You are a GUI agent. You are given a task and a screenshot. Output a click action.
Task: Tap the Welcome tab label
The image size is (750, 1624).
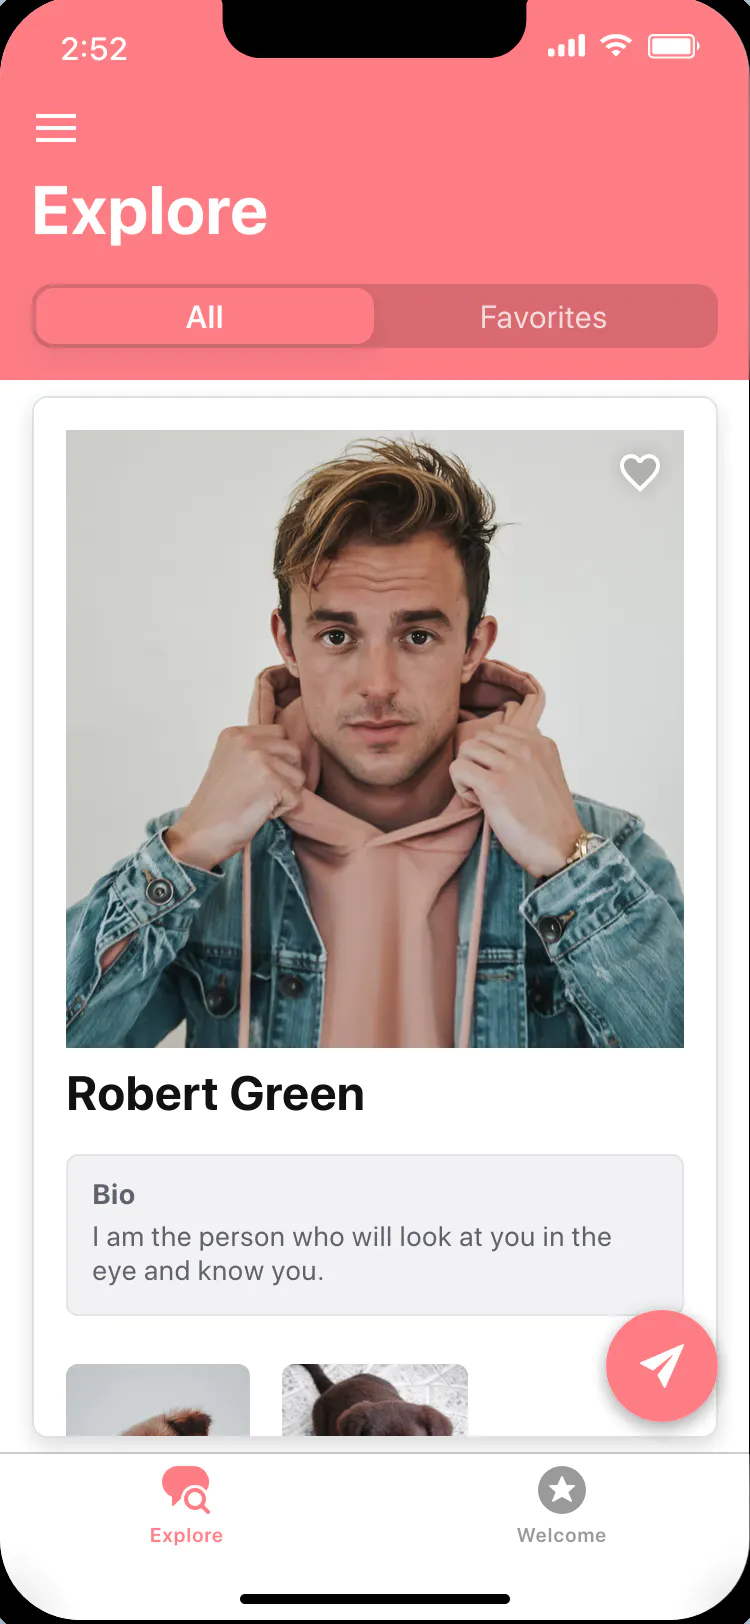click(x=562, y=1535)
